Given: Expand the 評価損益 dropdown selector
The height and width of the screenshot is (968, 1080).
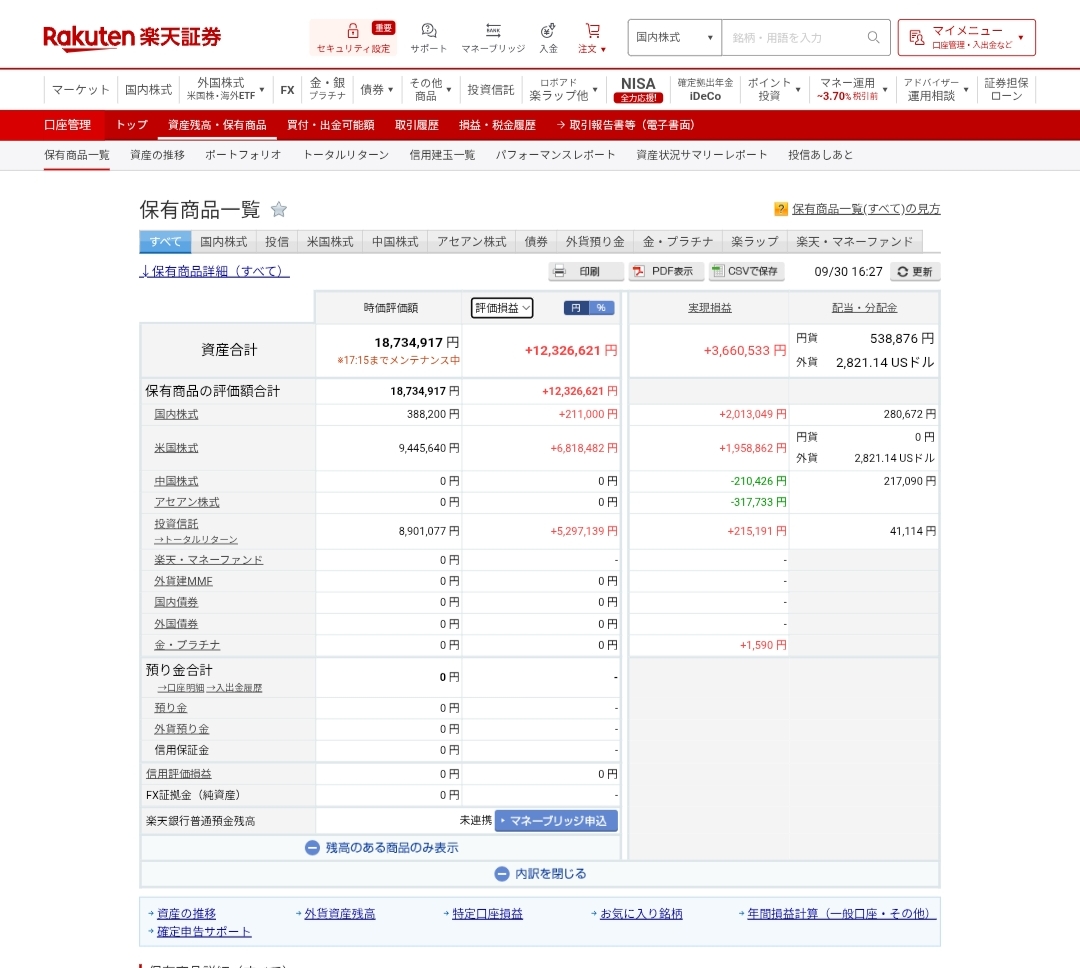Looking at the screenshot, I should pos(502,308).
